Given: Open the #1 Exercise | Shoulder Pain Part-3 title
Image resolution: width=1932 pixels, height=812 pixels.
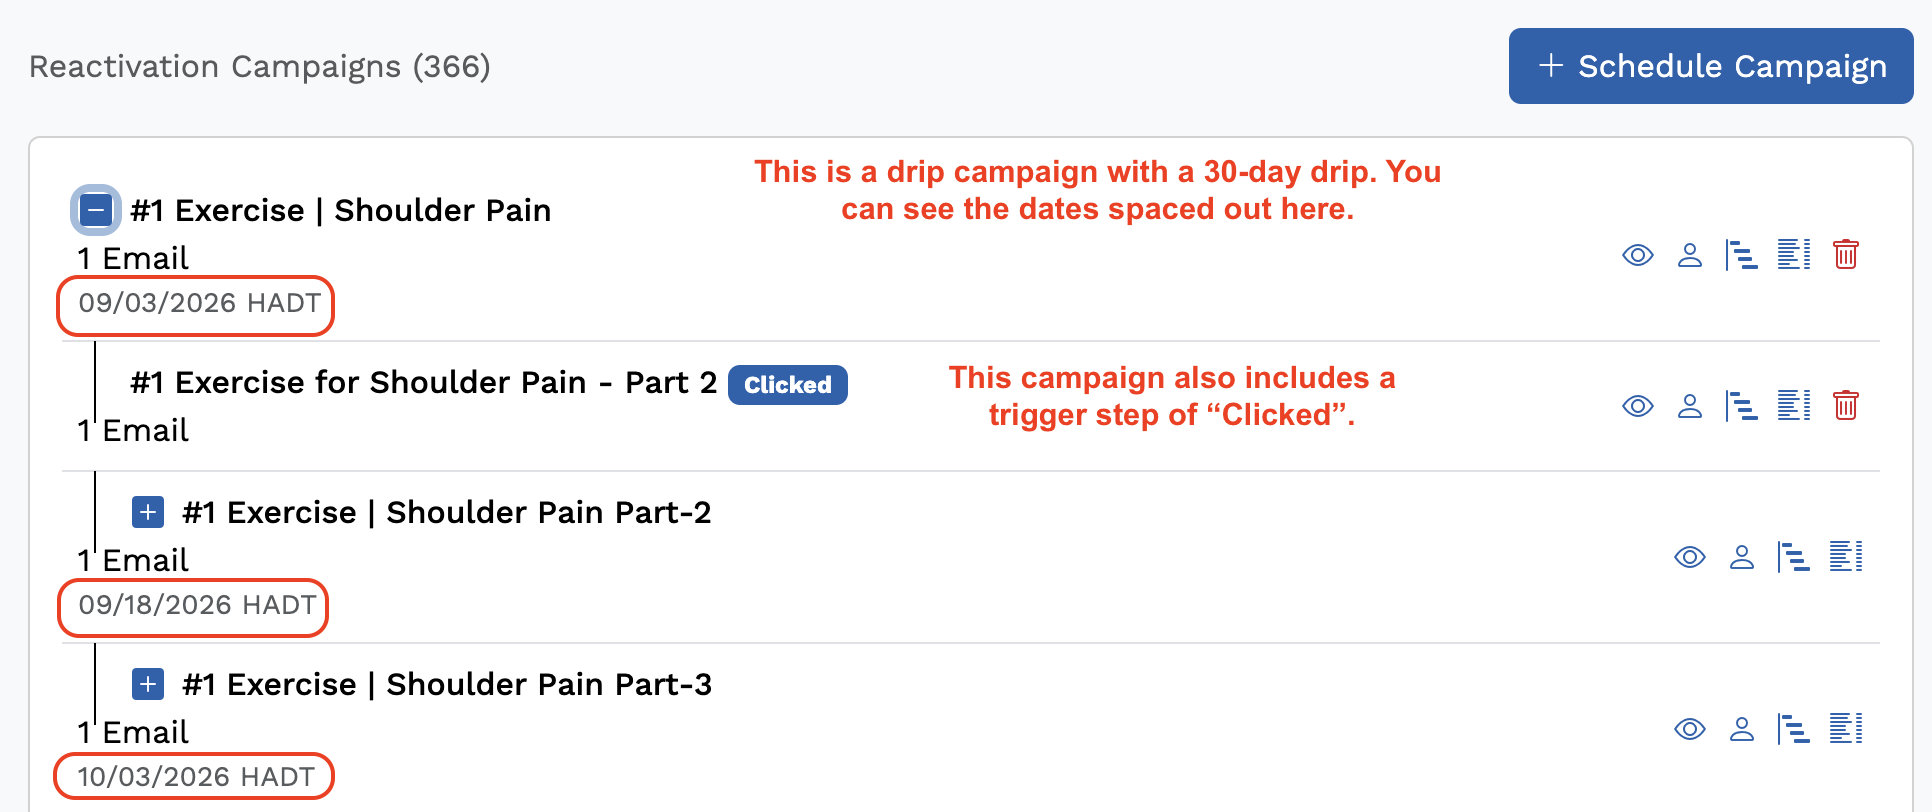Looking at the screenshot, I should point(447,684).
